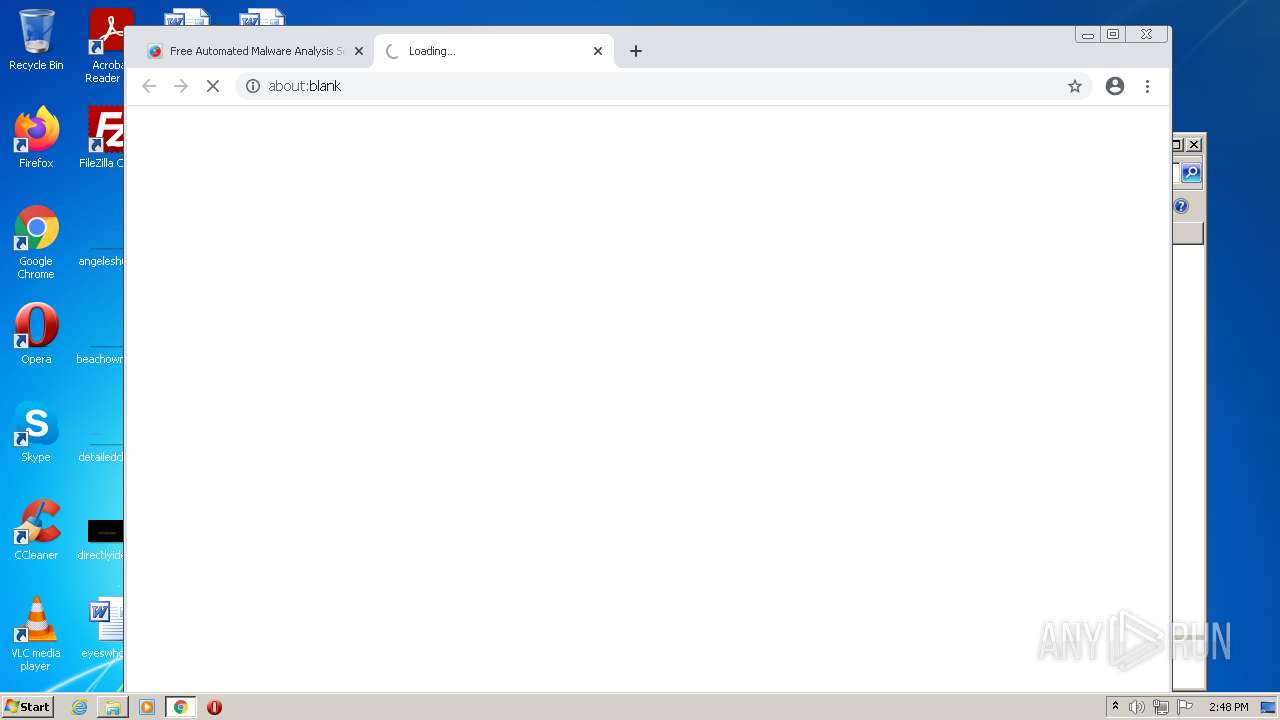The width and height of the screenshot is (1280, 720).
Task: Close the Loading tab
Action: pyautogui.click(x=598, y=51)
